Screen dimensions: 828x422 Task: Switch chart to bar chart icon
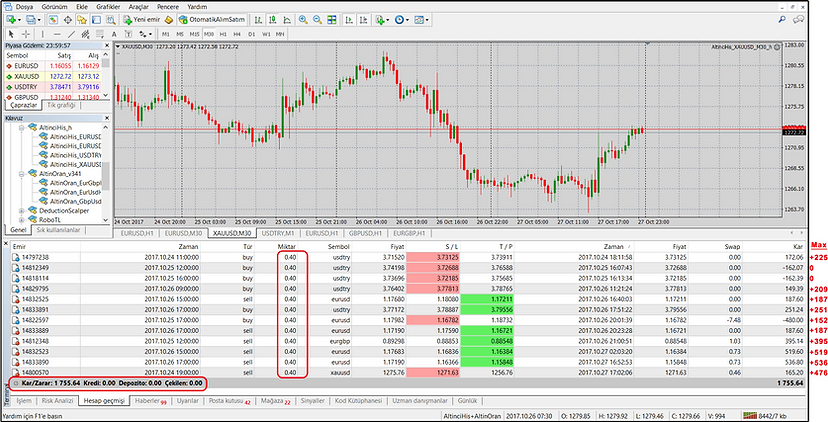[x=258, y=20]
